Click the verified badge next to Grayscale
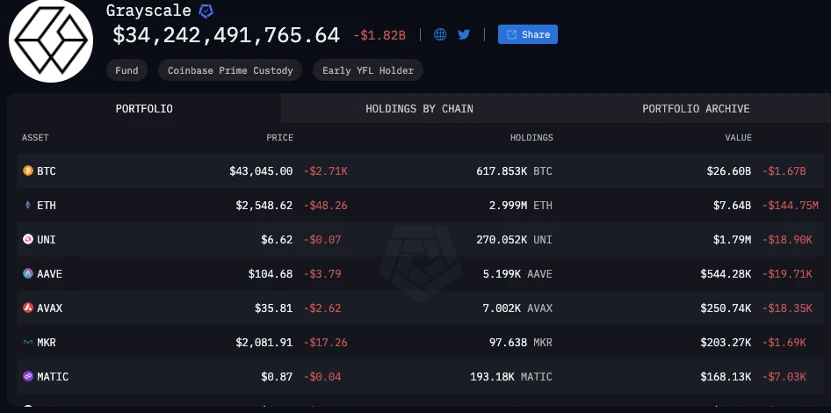The image size is (832, 414). point(206,11)
